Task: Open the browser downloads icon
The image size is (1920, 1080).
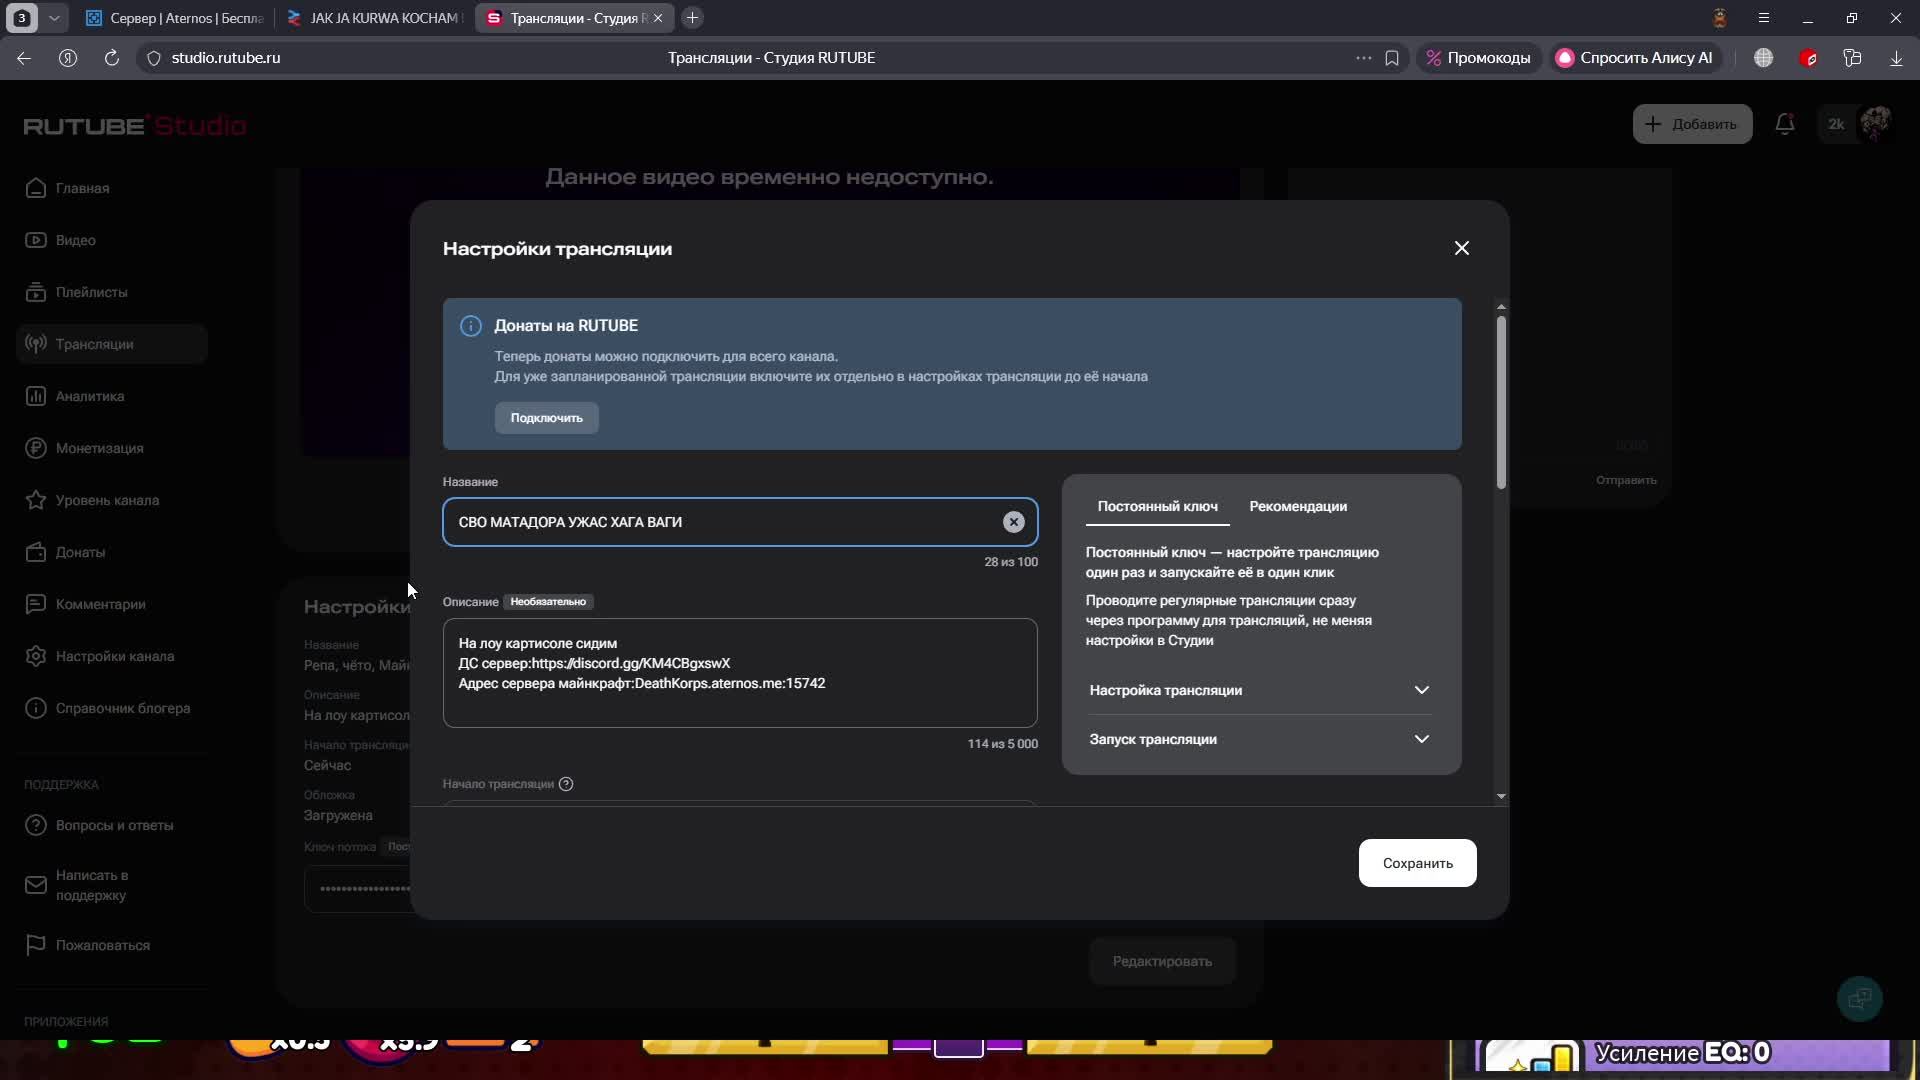Action: pos(1896,58)
